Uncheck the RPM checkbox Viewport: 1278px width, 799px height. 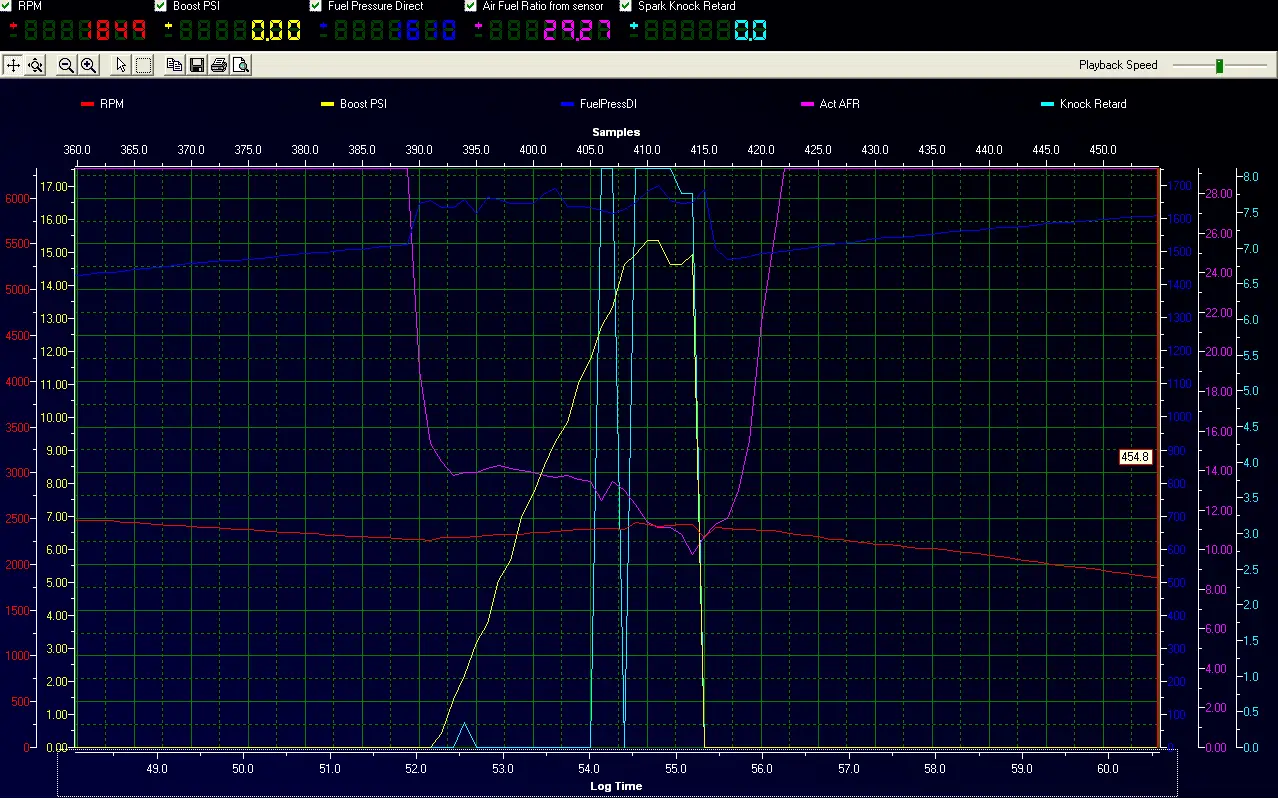tap(7, 6)
